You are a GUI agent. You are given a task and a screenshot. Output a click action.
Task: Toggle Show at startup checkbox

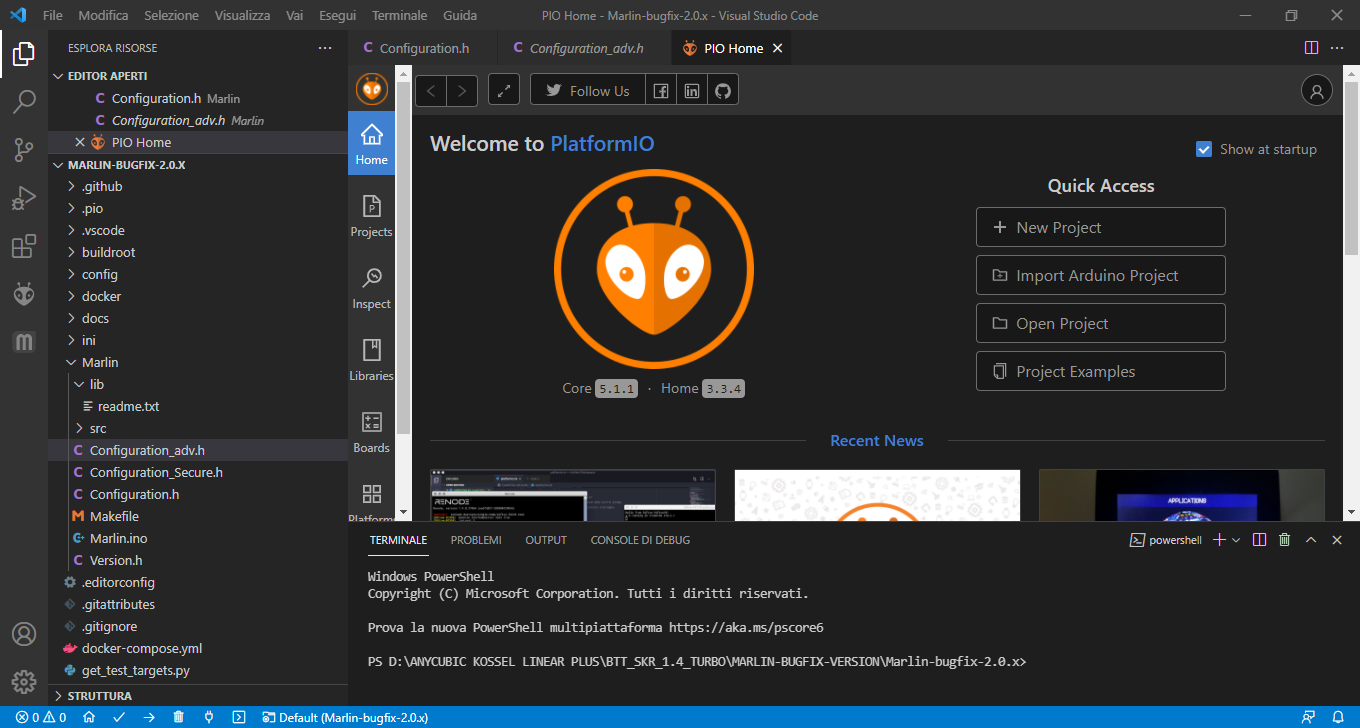[1204, 149]
